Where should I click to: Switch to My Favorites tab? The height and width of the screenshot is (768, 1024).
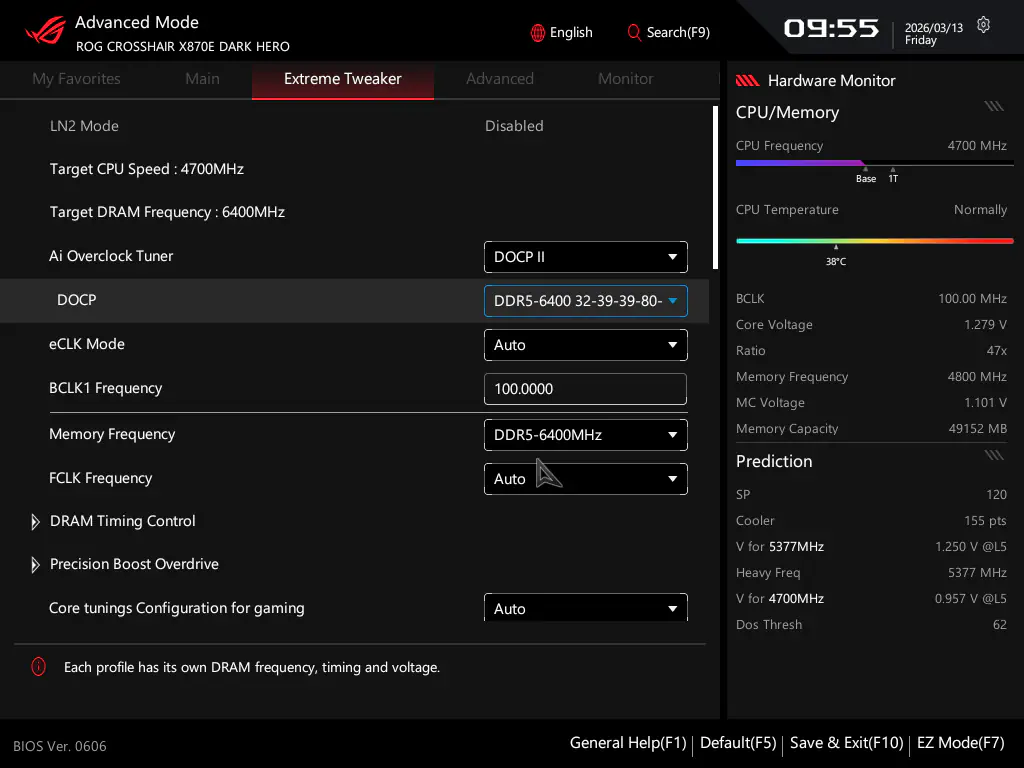(x=76, y=79)
